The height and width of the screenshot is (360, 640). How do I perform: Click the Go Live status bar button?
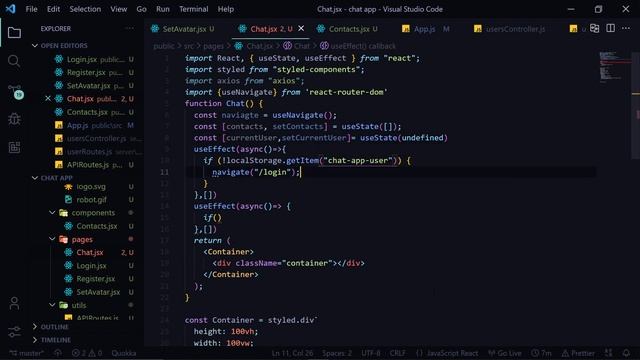coord(505,353)
